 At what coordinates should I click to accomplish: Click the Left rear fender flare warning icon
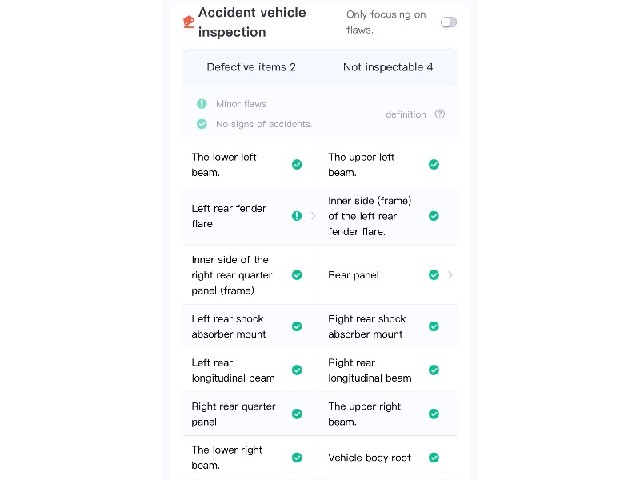pos(297,216)
